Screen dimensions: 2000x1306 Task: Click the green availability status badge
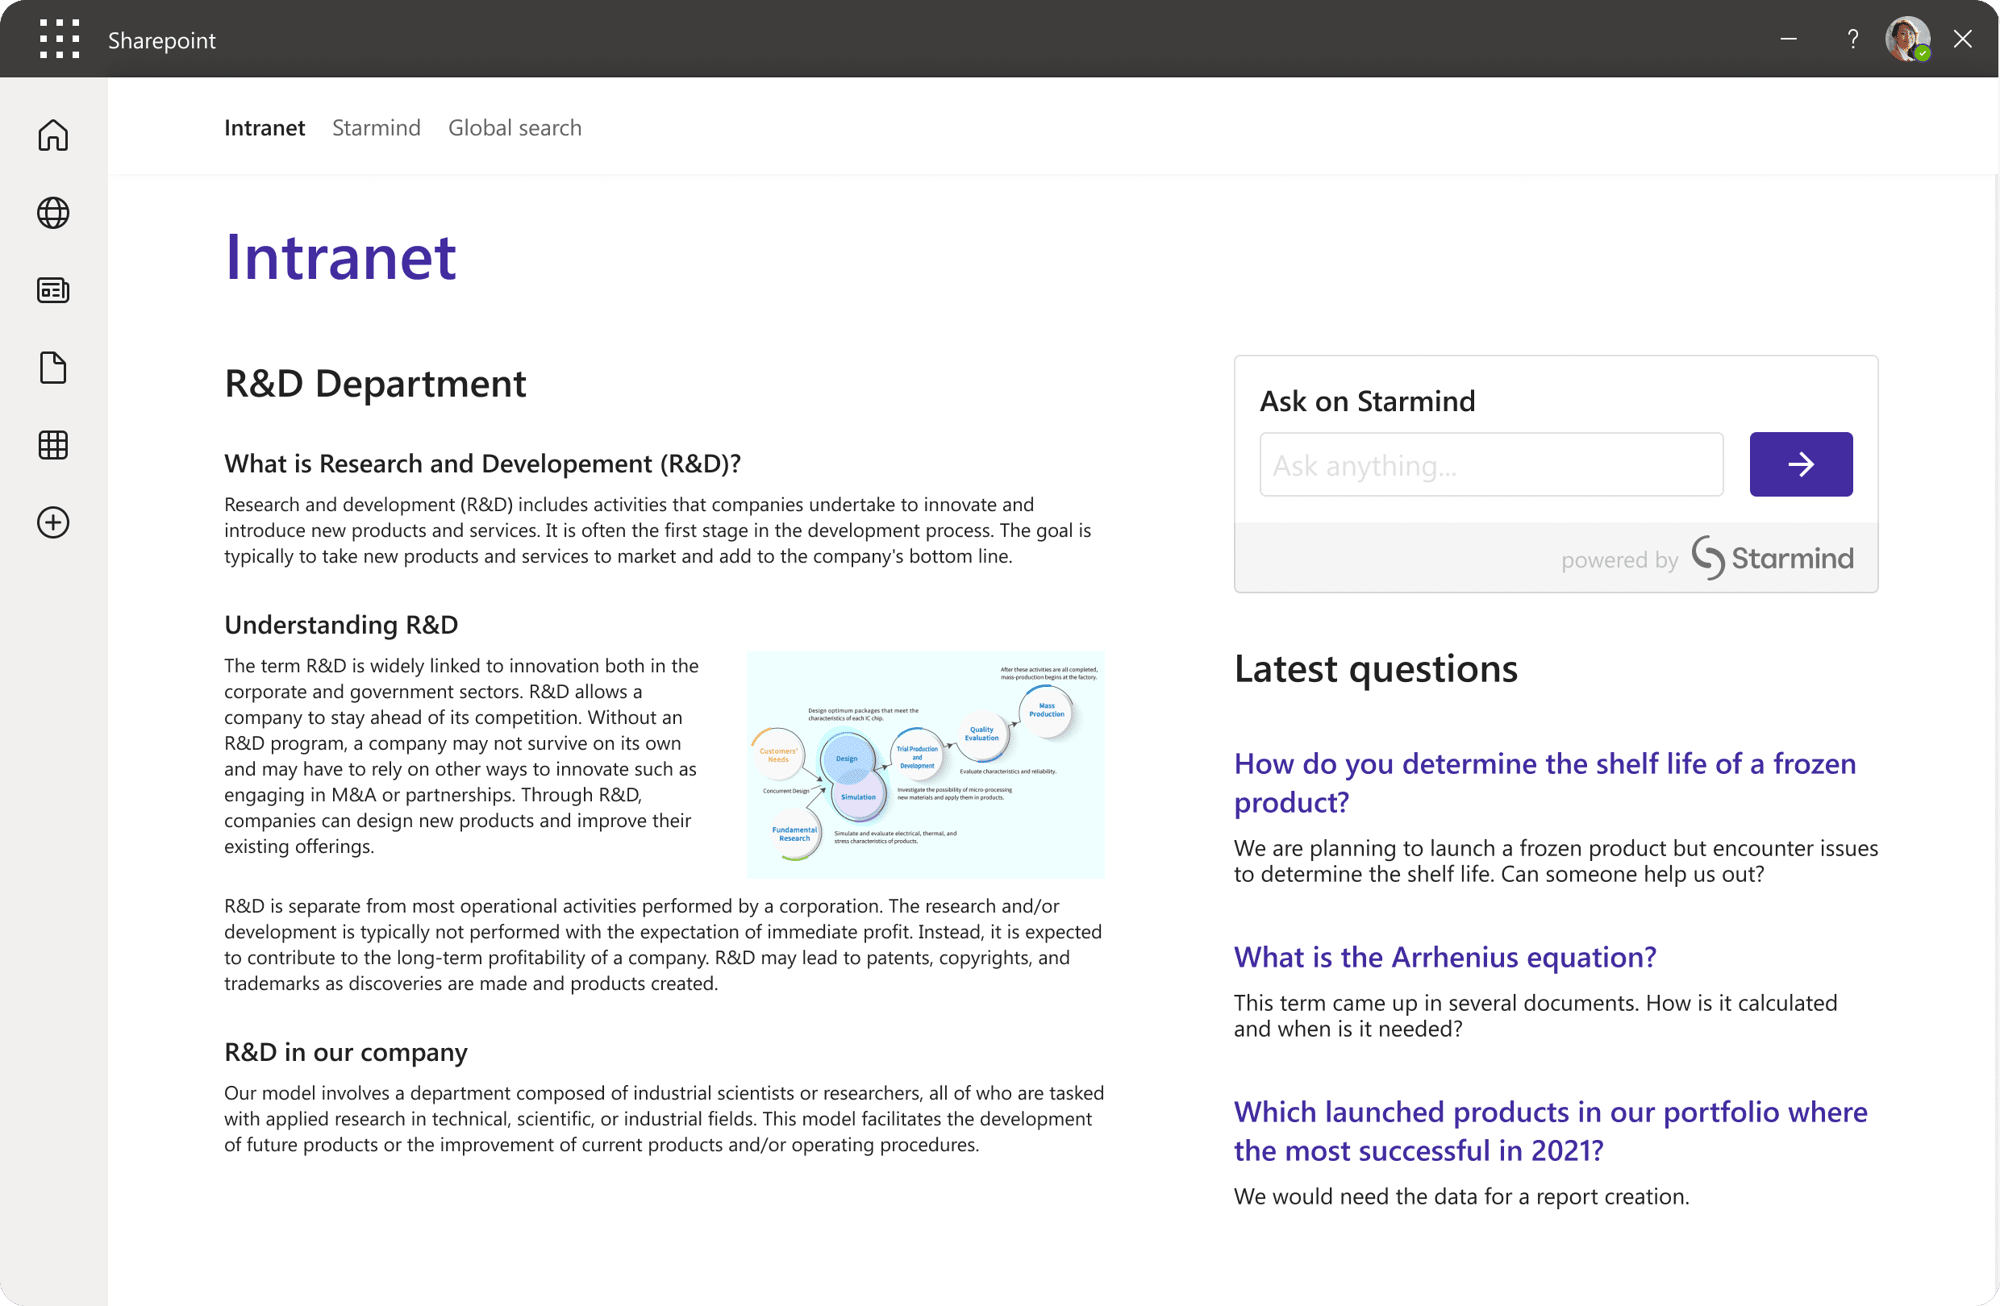tap(1923, 51)
